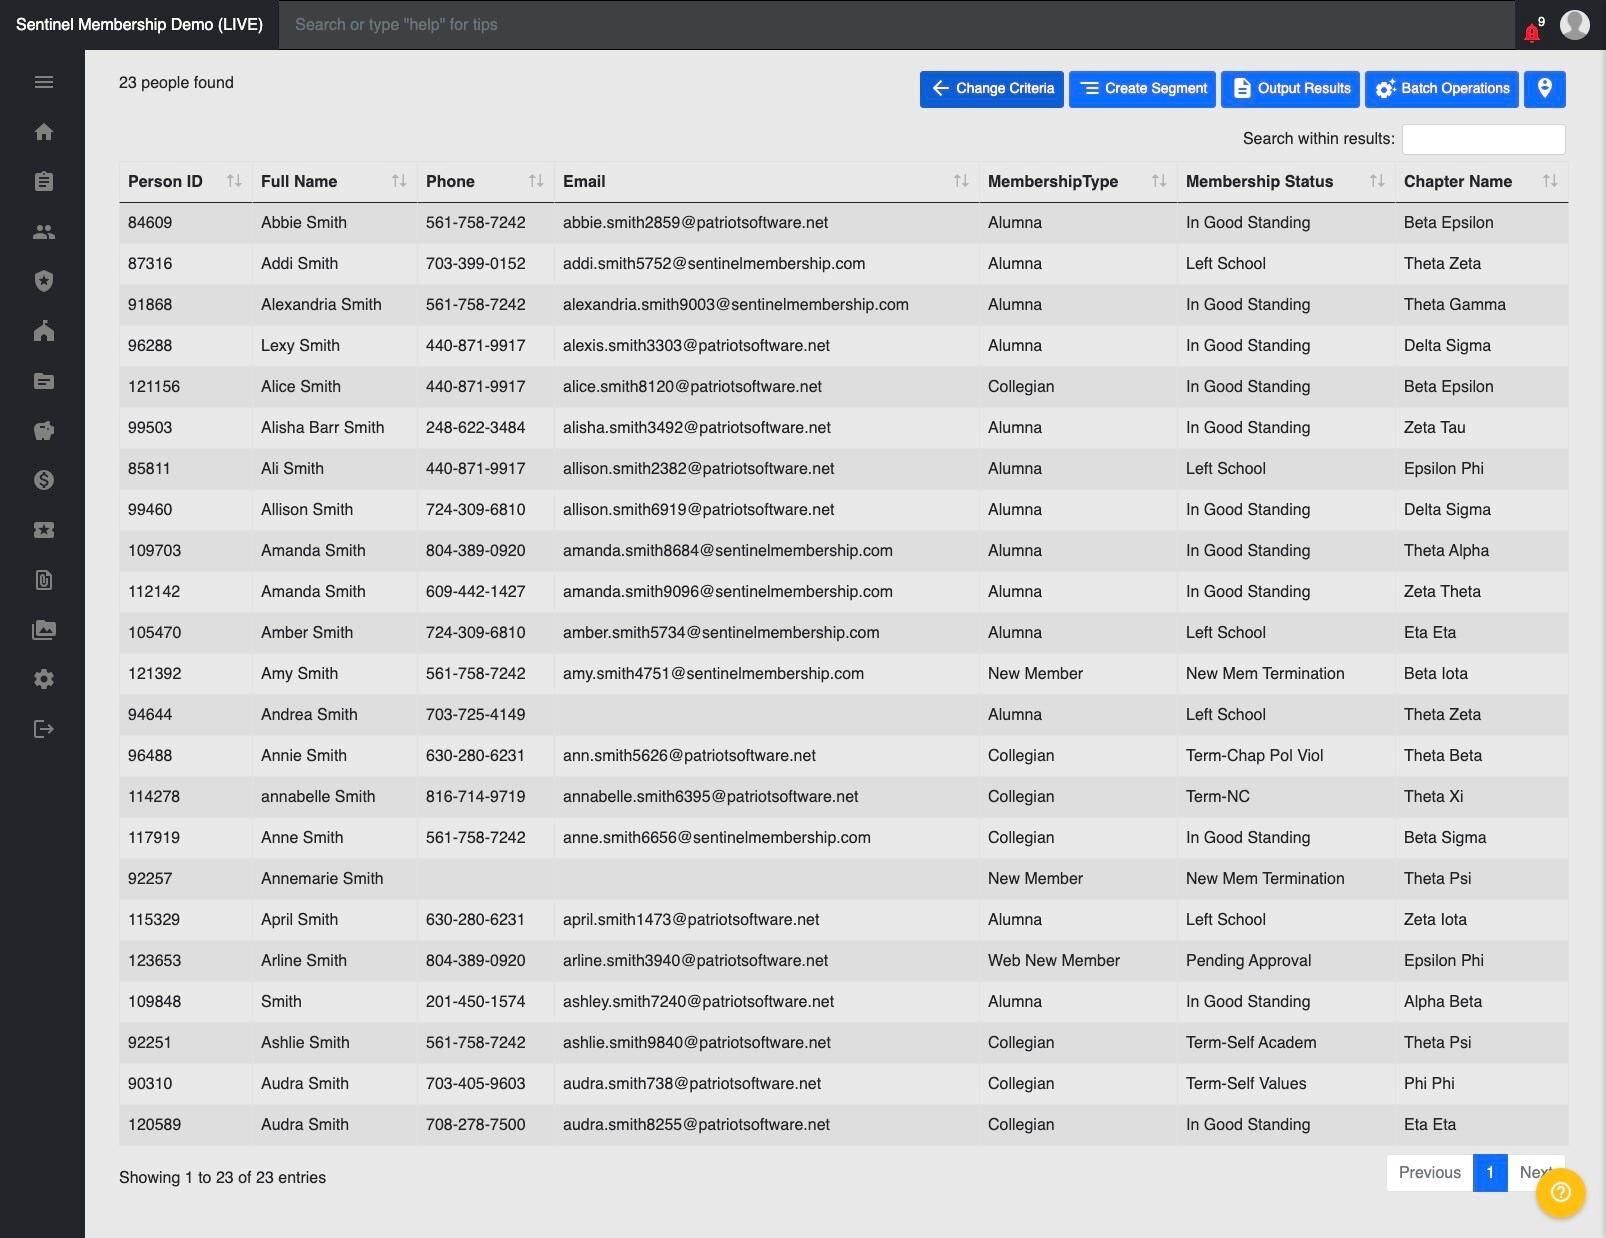Sort table by Membership Status column
The image size is (1606, 1238).
coord(1285,181)
